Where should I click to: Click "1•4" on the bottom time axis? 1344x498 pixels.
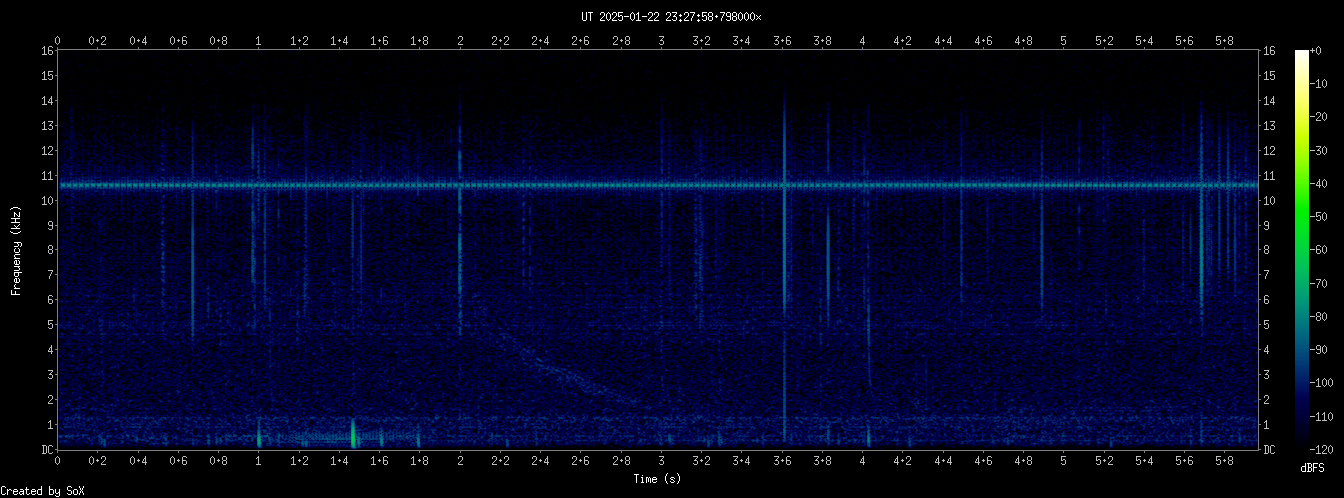point(340,461)
